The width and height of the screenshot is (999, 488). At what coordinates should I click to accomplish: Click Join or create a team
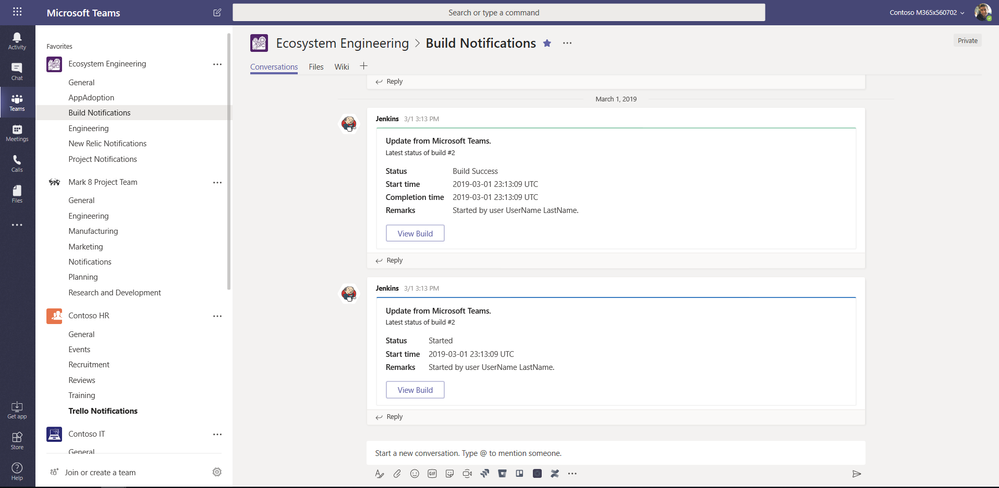93,472
